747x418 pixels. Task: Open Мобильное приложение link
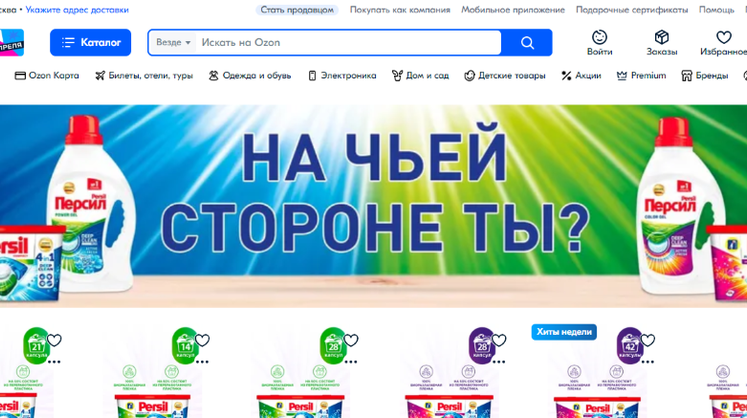tap(513, 10)
